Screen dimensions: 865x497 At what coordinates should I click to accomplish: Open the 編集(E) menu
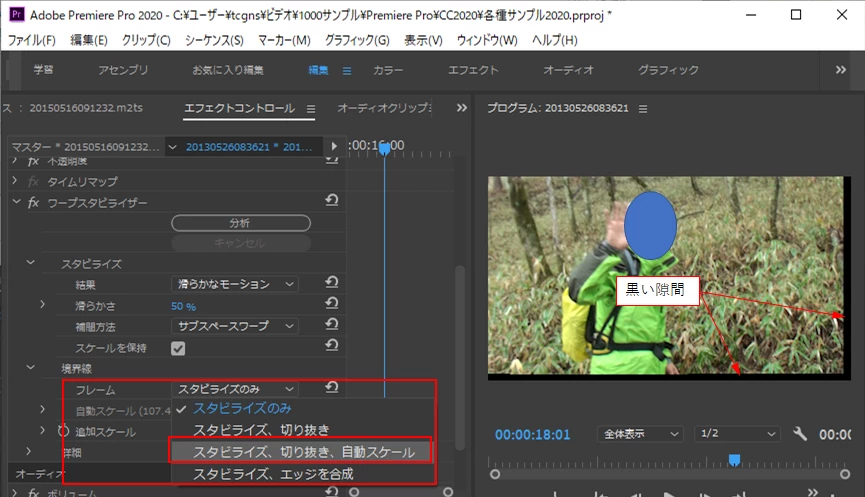pyautogui.click(x=89, y=40)
